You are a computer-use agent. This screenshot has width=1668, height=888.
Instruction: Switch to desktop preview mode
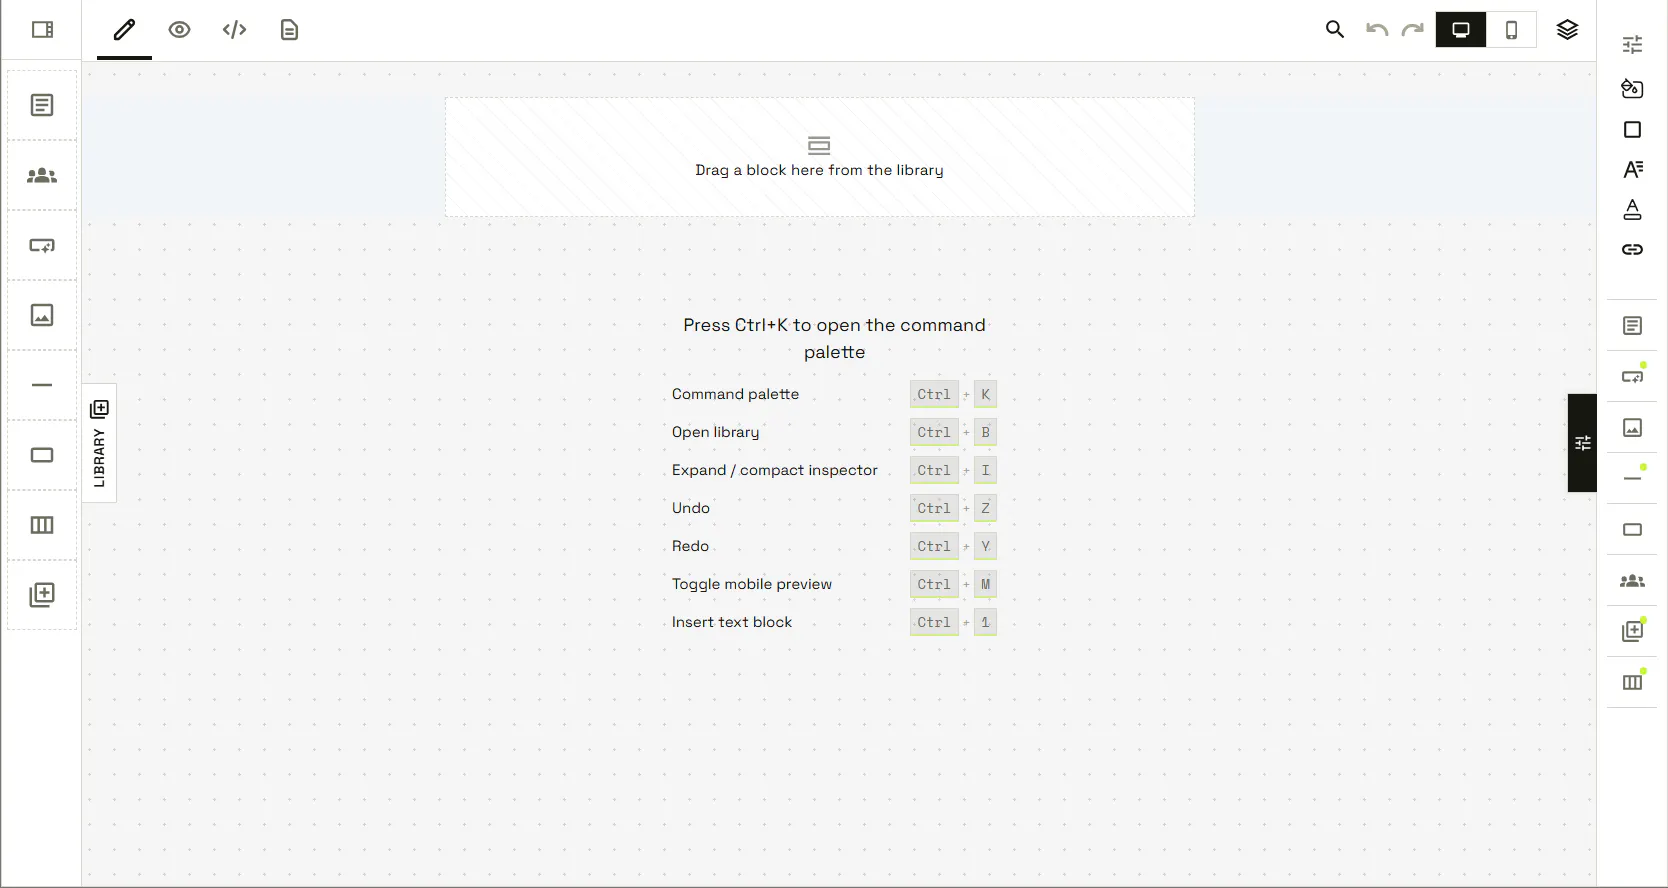(1461, 30)
